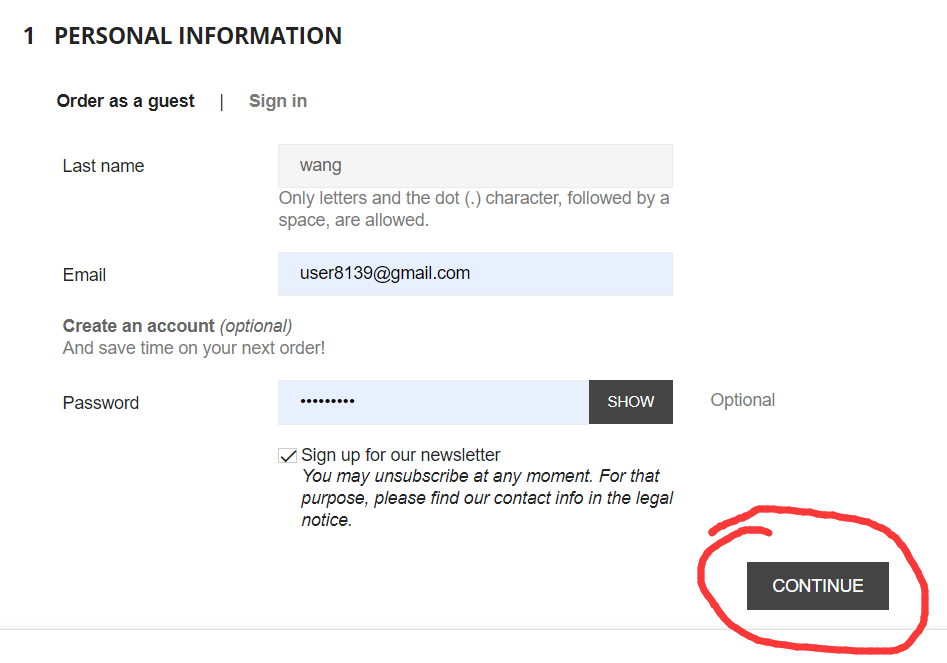Screen dimensions: 947x663
Task: Focus the Email address input field
Action: pos(474,274)
